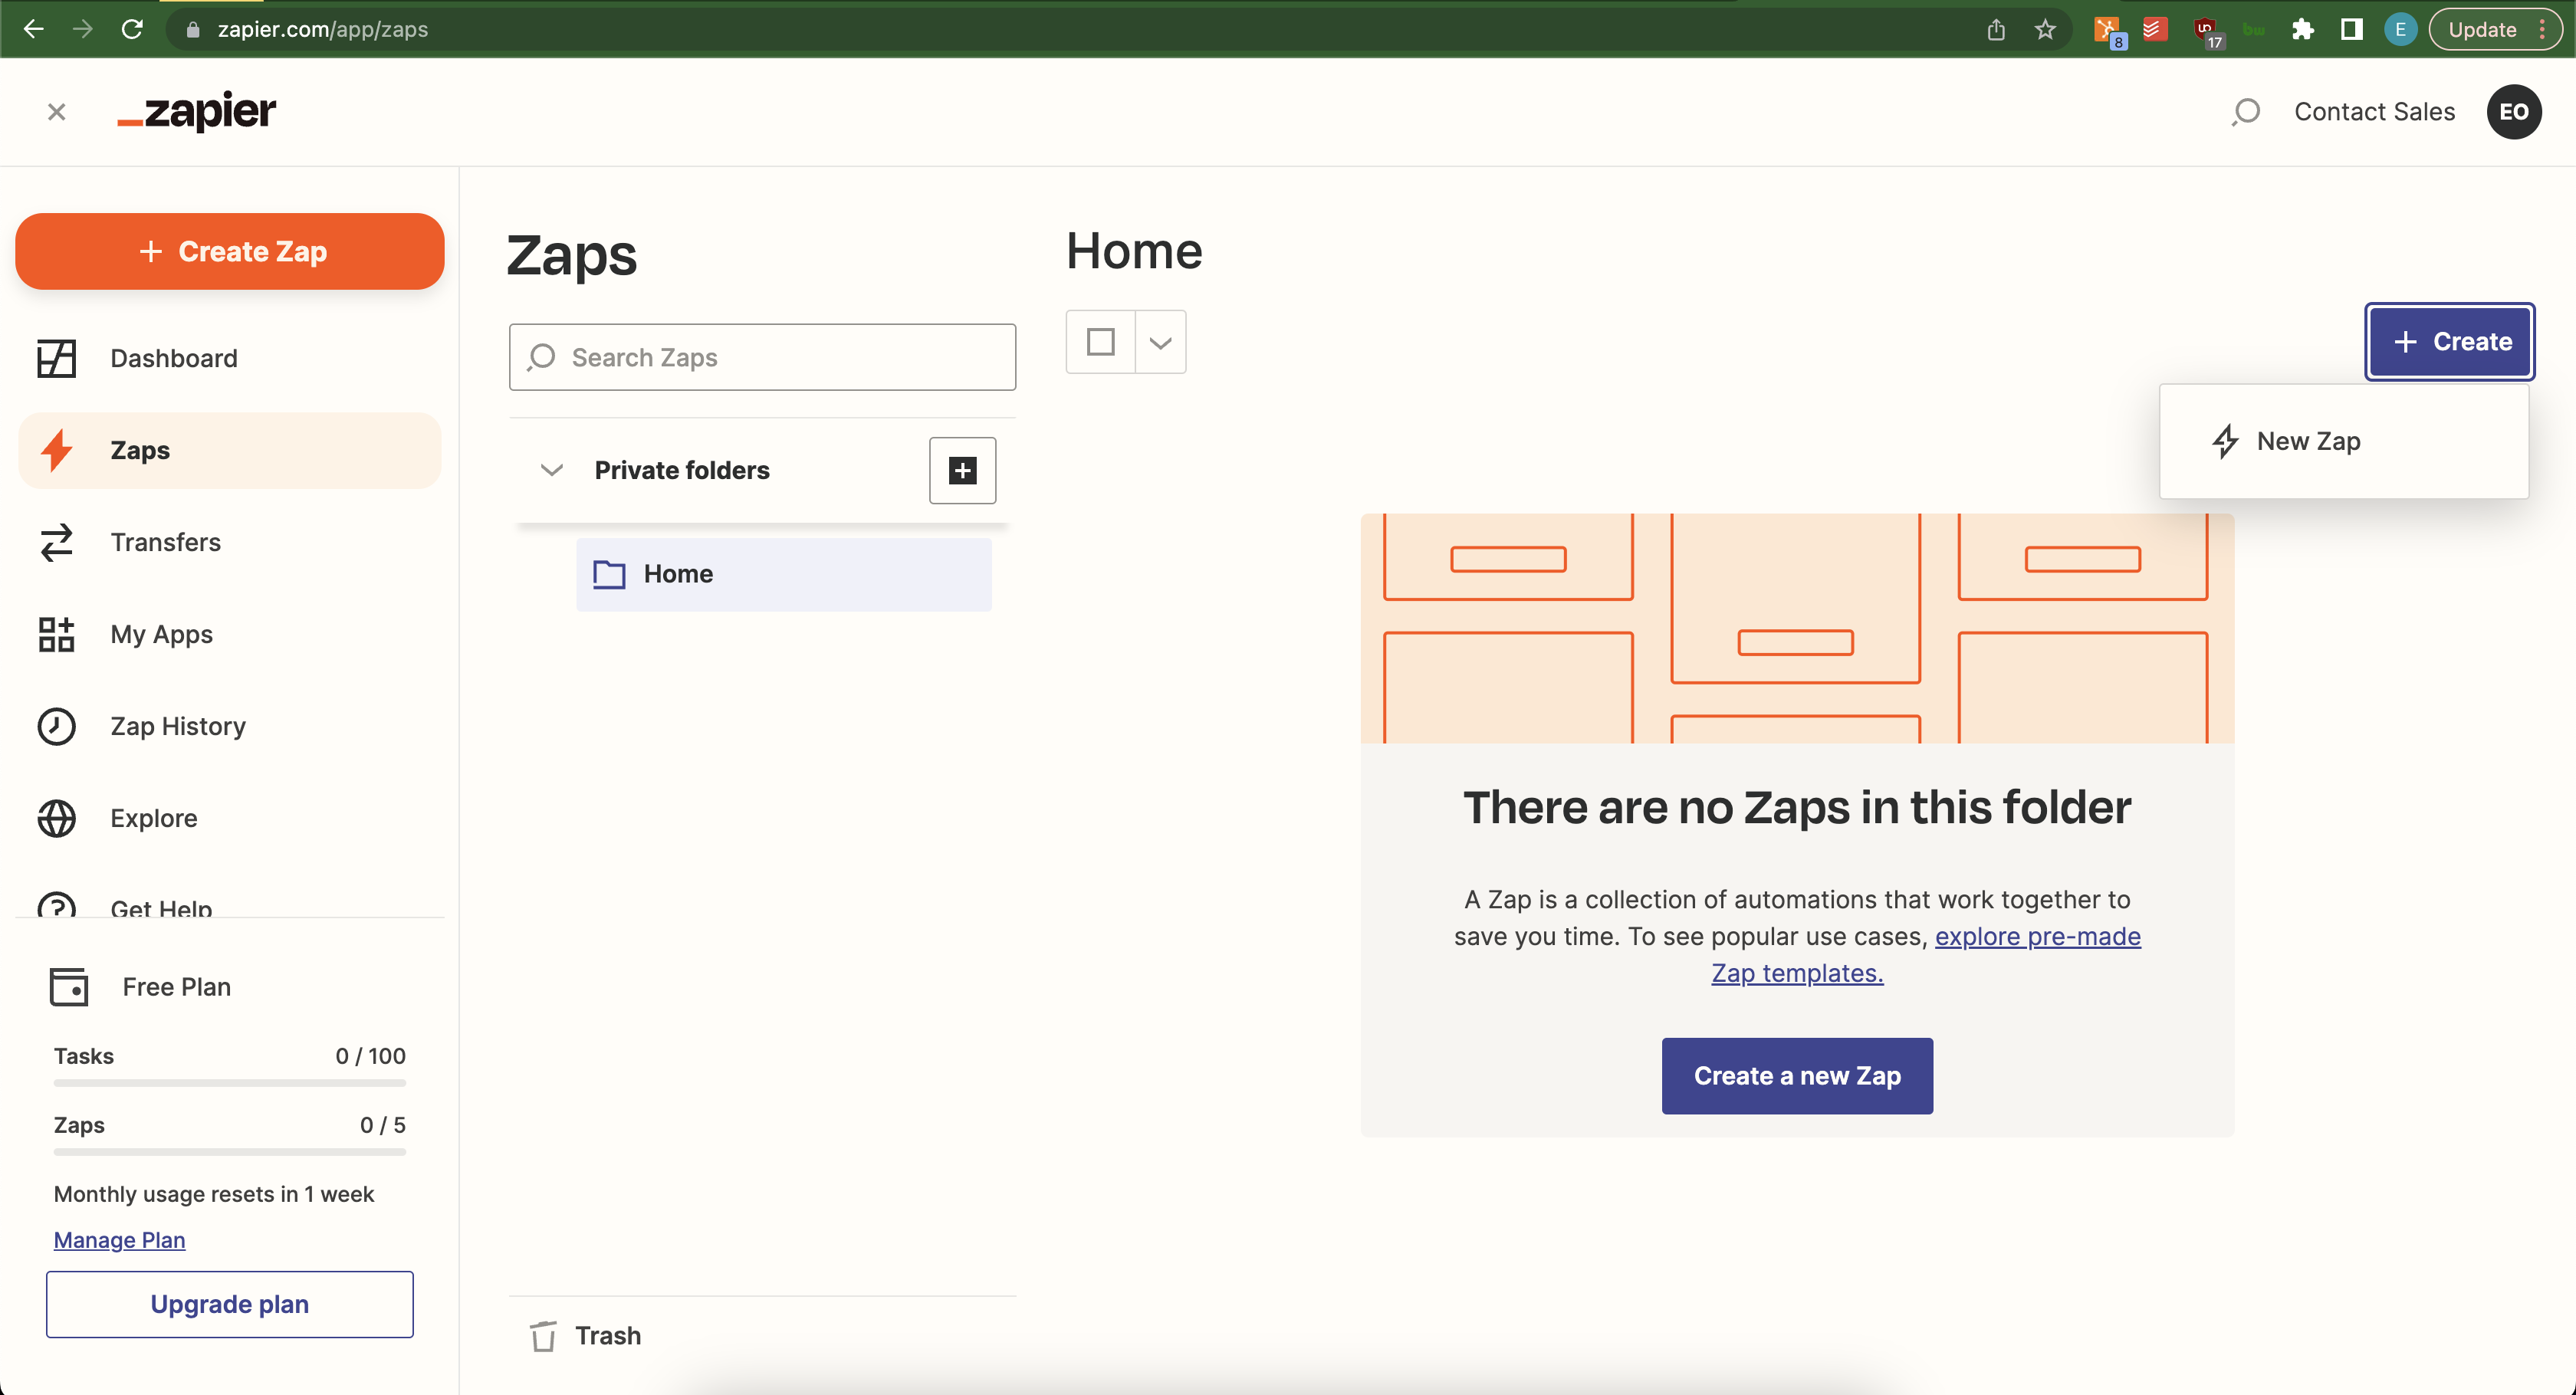The image size is (2576, 1395).
Task: Click the lightning icon beside New Zap
Action: coord(2225,441)
